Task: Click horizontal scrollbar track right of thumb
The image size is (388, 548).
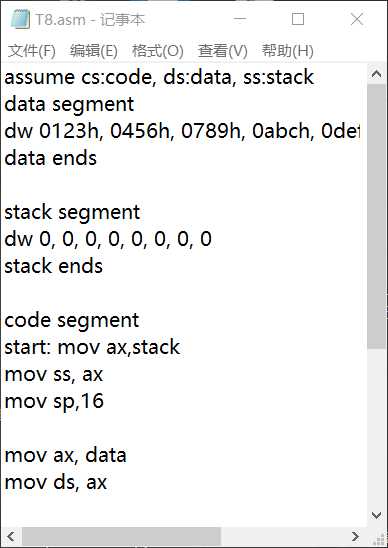Action: tap(283, 536)
